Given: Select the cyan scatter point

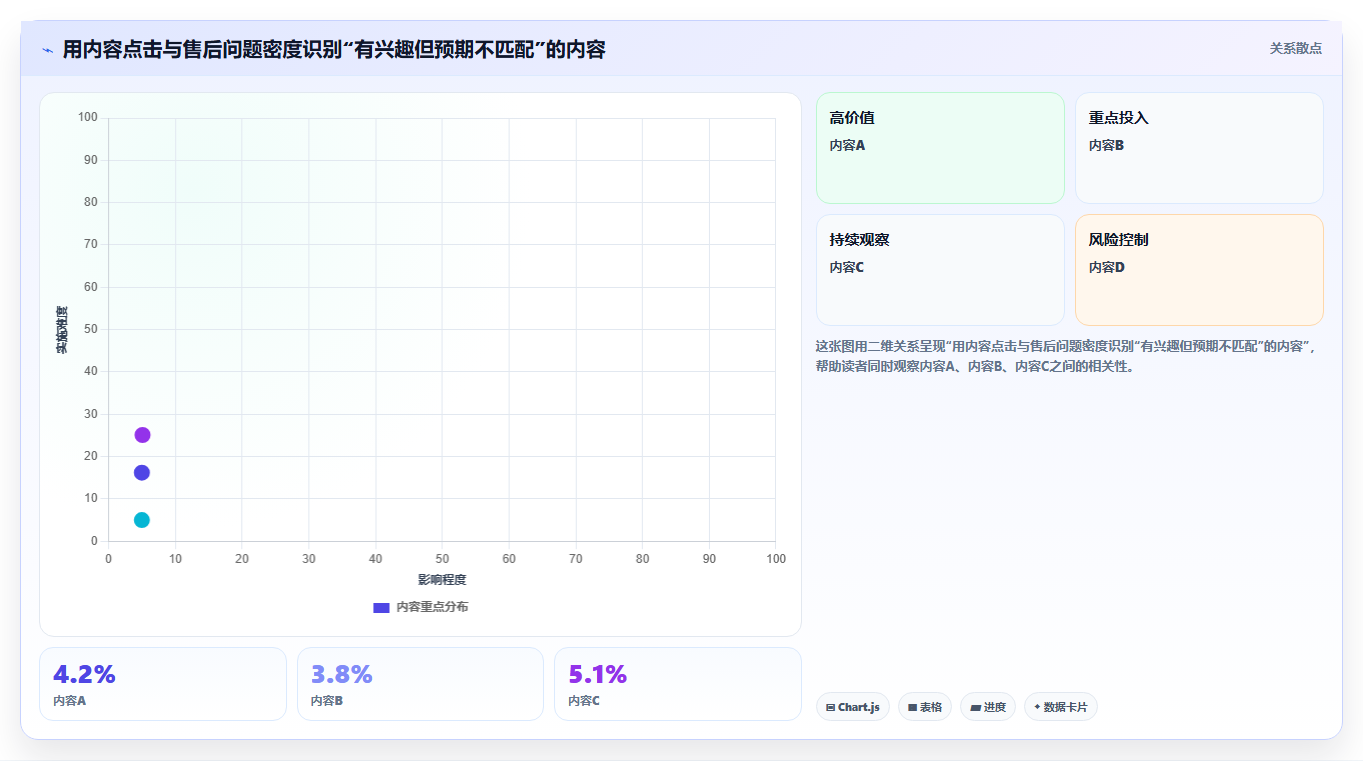Looking at the screenshot, I should point(142,520).
